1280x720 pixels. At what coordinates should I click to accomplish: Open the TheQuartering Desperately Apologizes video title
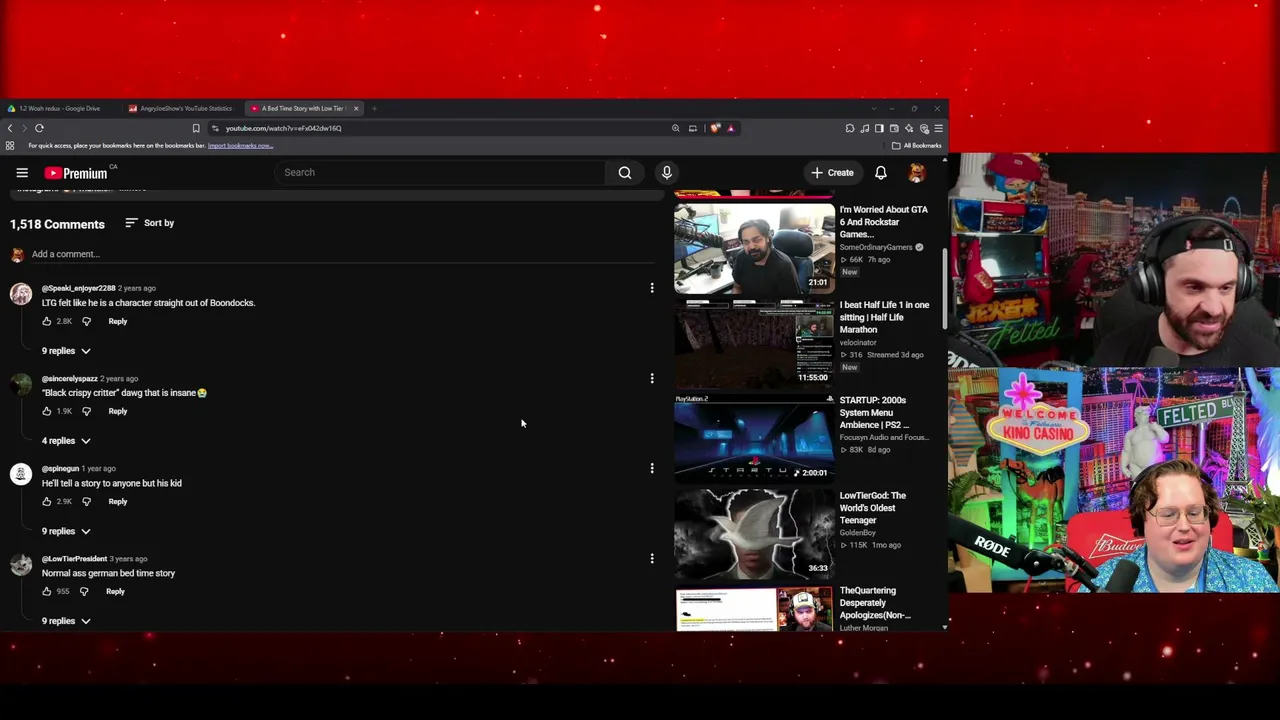coord(875,603)
